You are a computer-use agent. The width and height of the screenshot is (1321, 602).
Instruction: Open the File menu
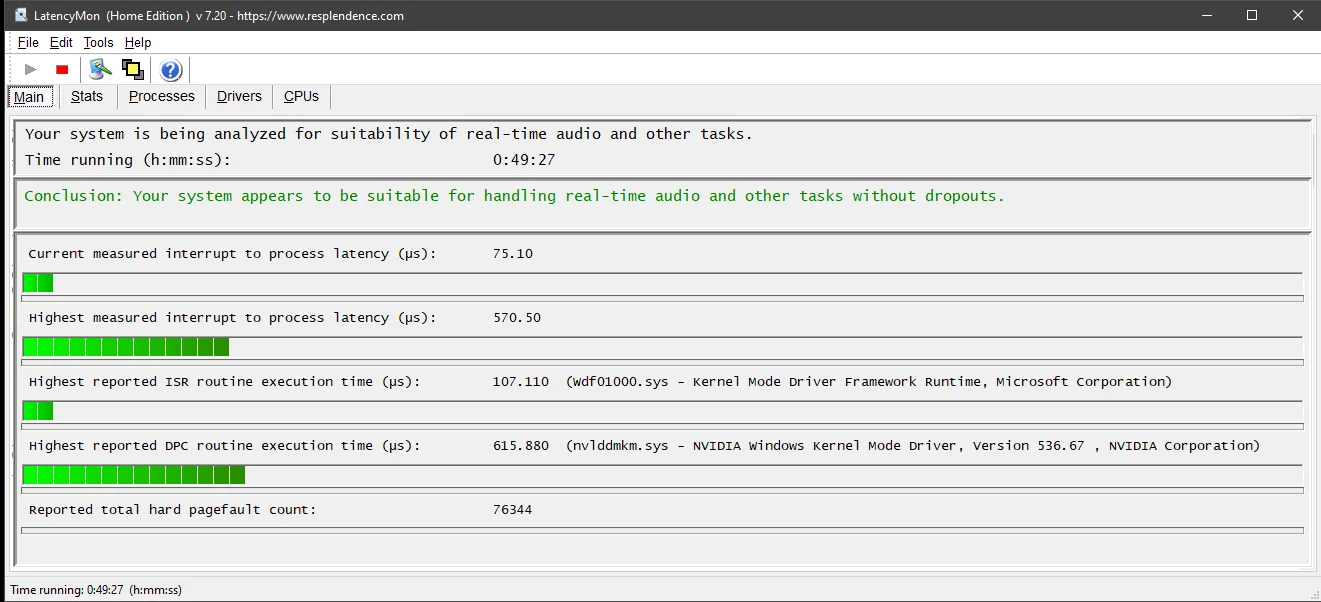tap(28, 43)
